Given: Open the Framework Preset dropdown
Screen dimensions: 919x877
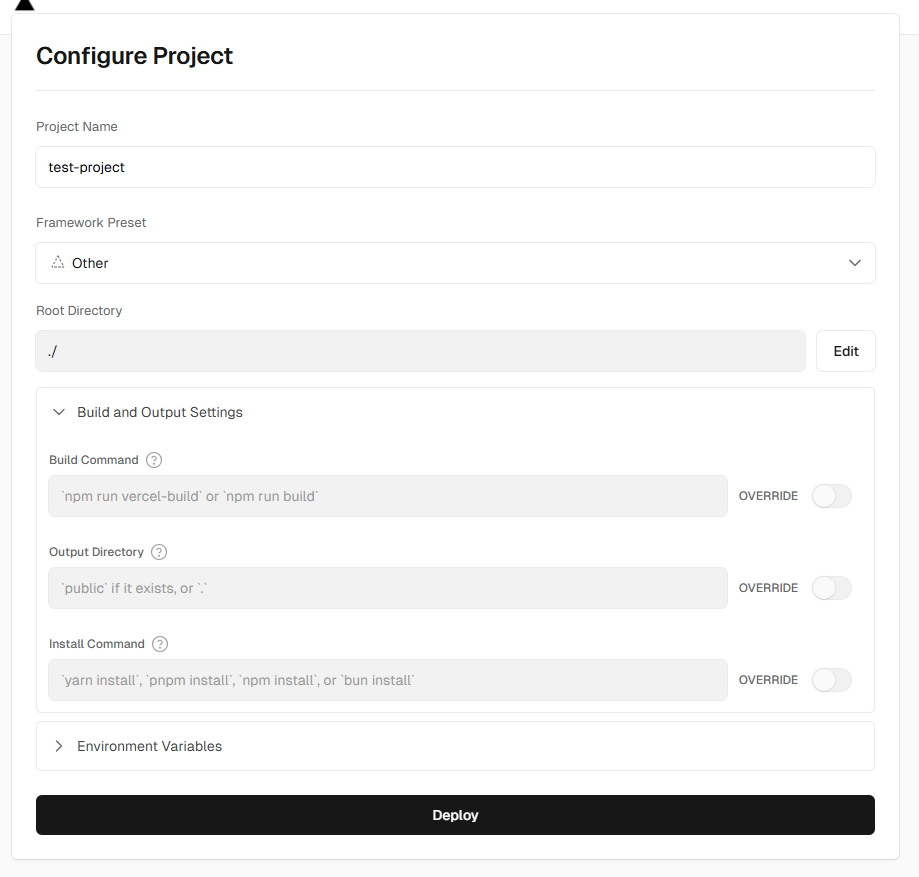Looking at the screenshot, I should coord(455,263).
